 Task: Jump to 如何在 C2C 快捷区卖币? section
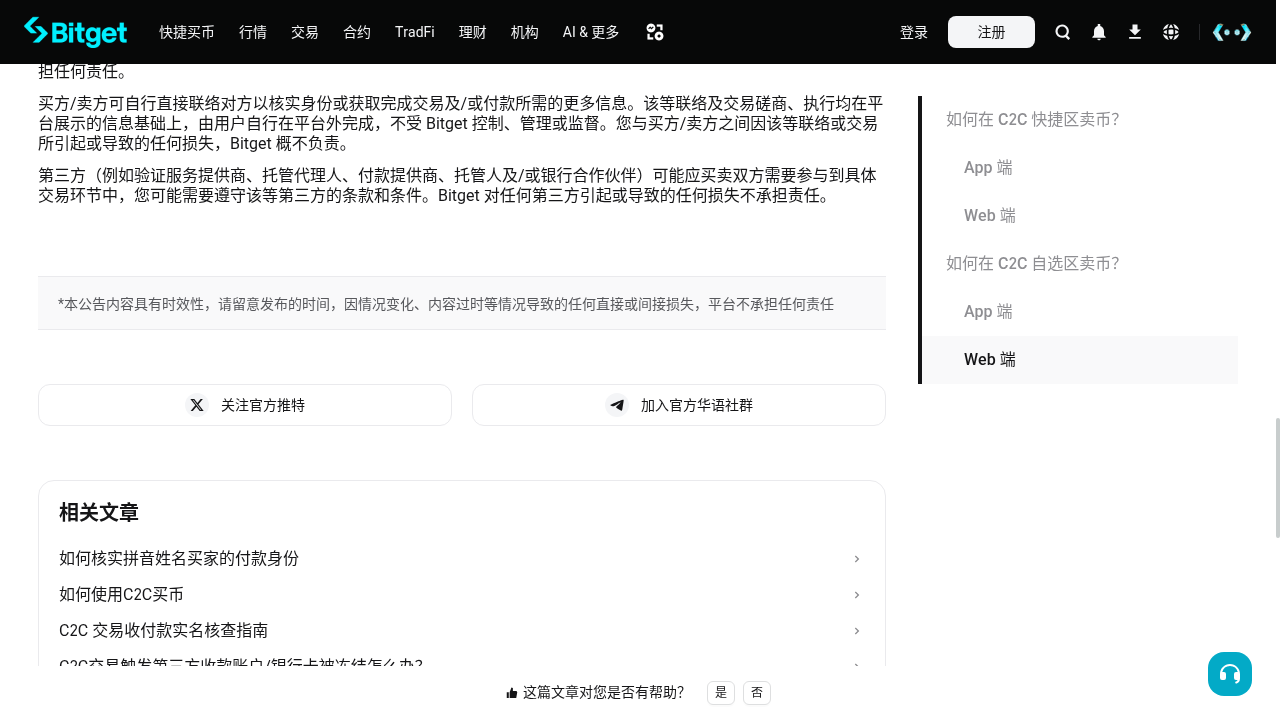pyautogui.click(x=1032, y=120)
